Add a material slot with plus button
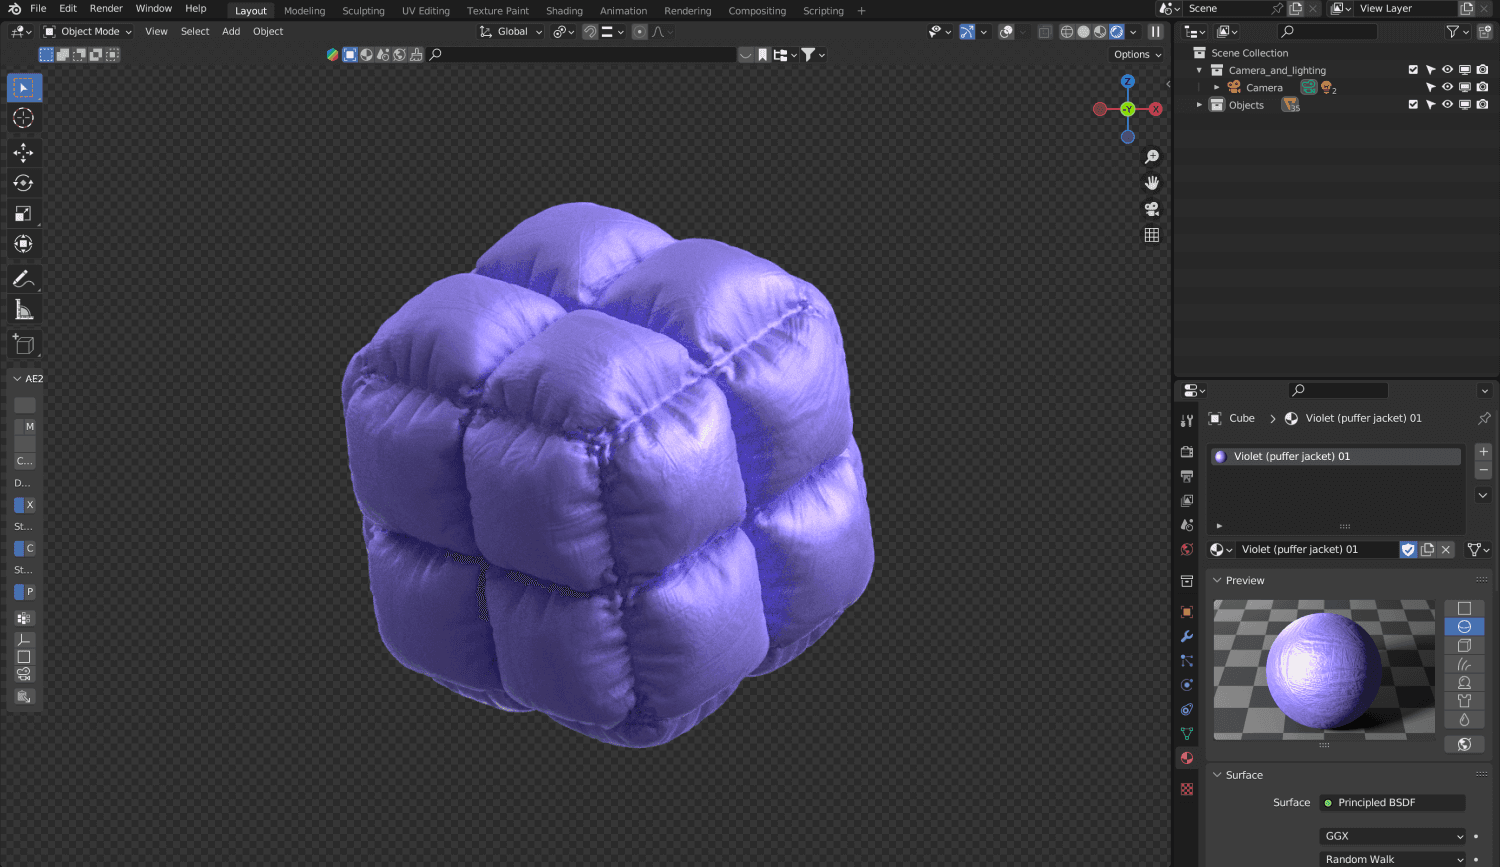 click(1484, 452)
